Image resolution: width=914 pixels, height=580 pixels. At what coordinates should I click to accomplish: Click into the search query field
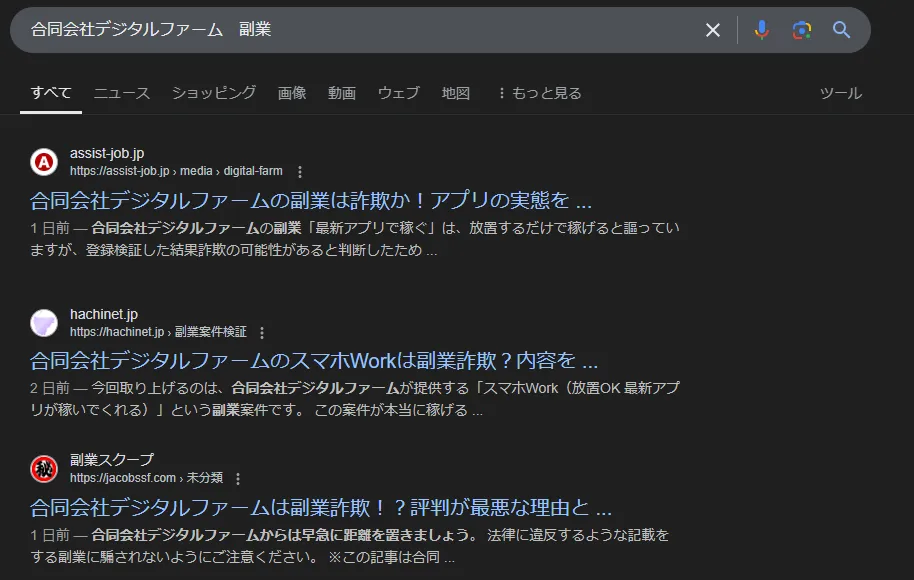coord(361,29)
